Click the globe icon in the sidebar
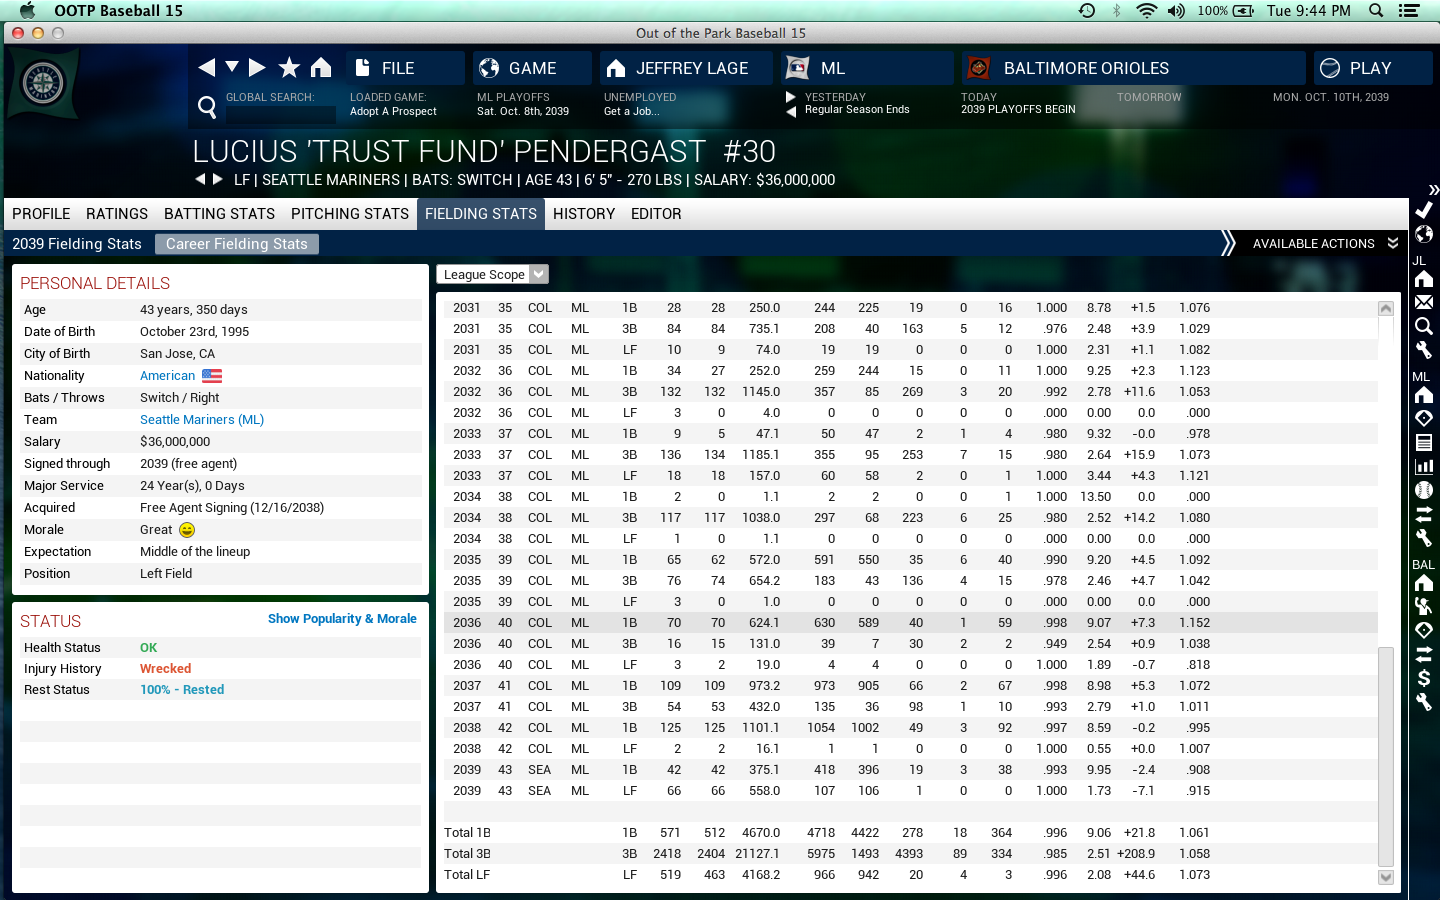Viewport: 1440px width, 900px height. point(1423,234)
